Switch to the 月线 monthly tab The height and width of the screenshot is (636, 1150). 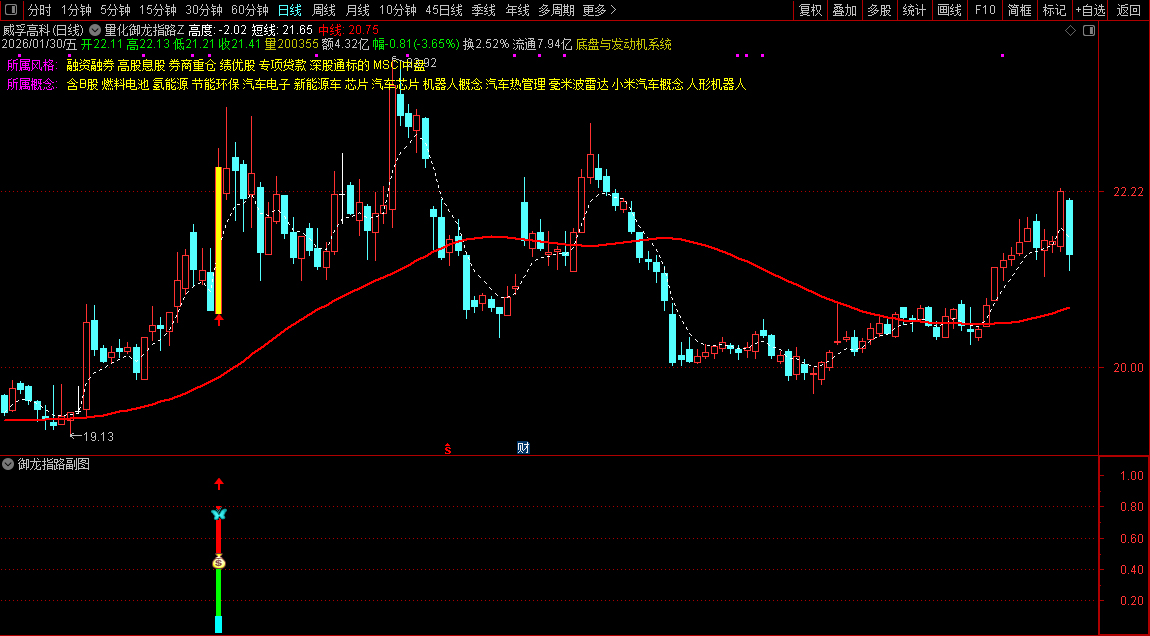357,10
